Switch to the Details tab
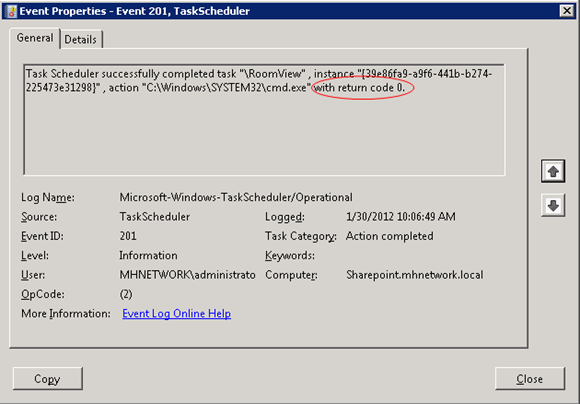 81,39
